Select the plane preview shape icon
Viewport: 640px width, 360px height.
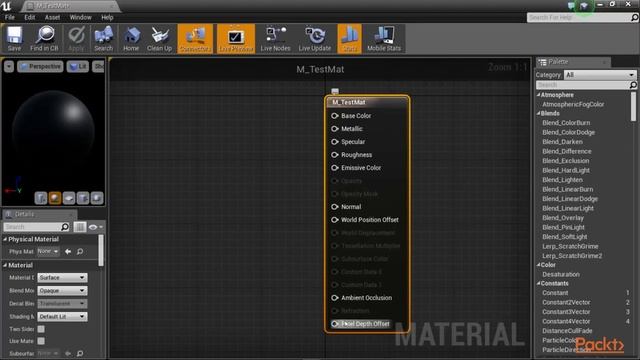point(69,198)
